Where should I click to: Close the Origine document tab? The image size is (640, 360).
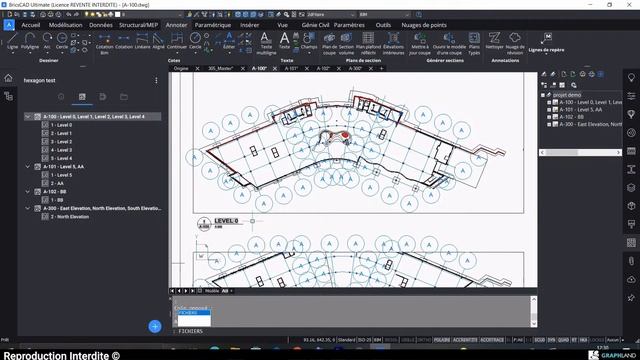198,69
